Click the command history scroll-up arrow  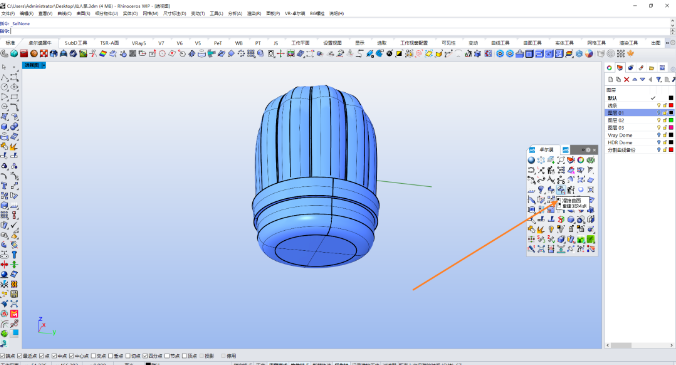(673, 20)
